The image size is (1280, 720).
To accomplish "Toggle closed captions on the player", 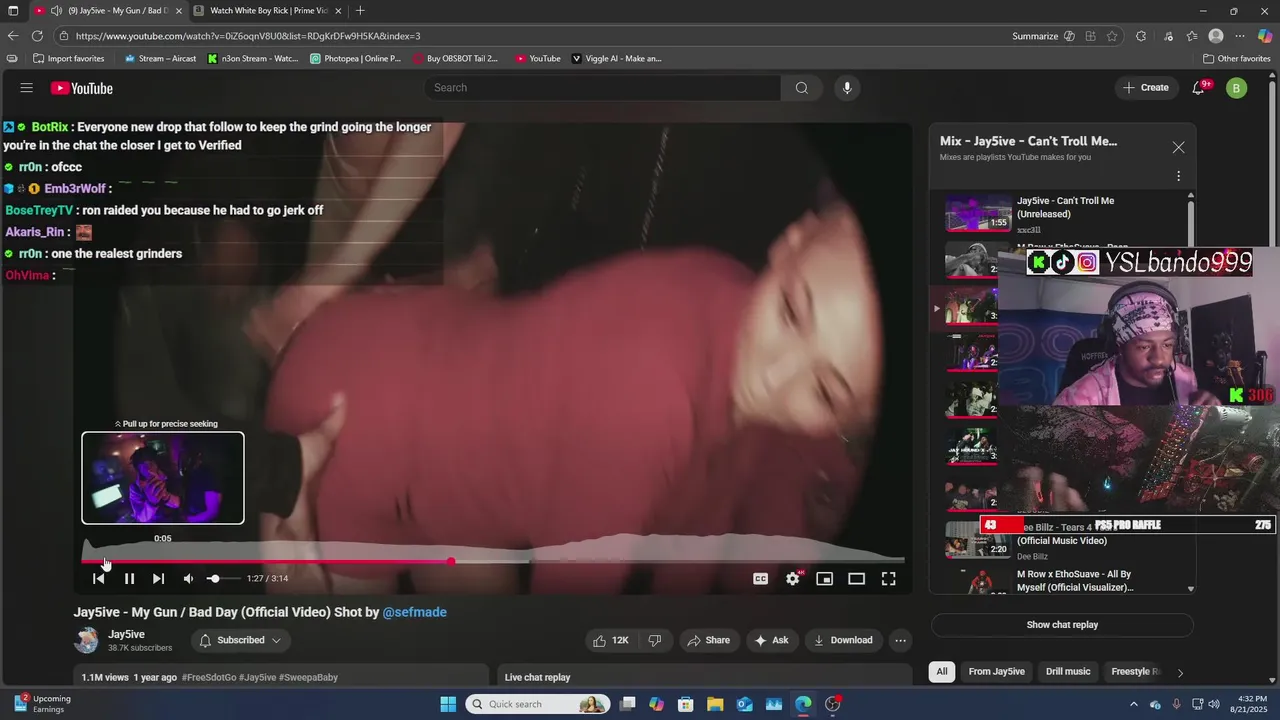I will pyautogui.click(x=761, y=578).
